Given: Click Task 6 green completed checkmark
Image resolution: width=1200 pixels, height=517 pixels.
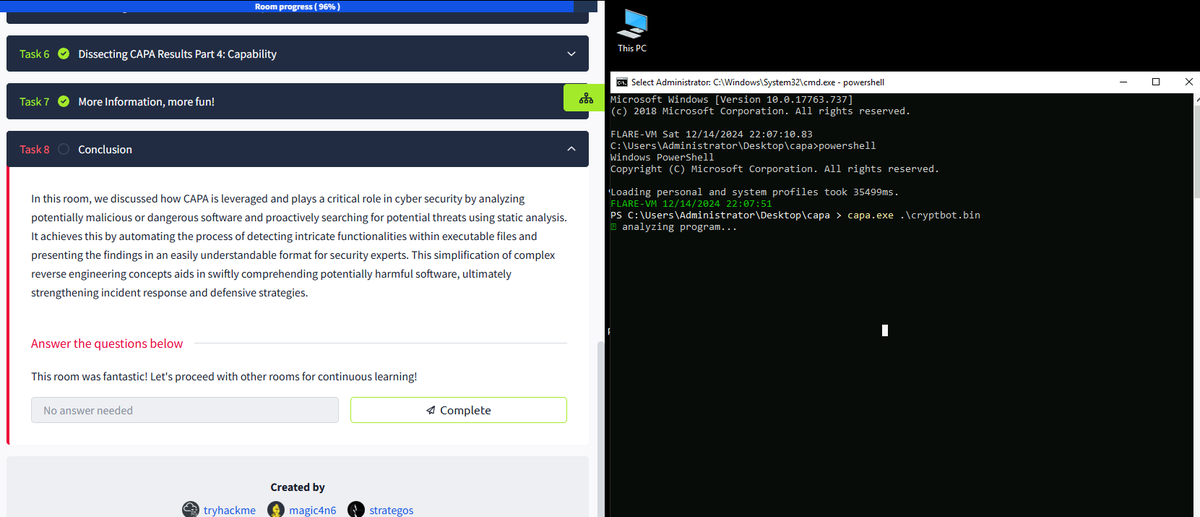Looking at the screenshot, I should pyautogui.click(x=64, y=54).
